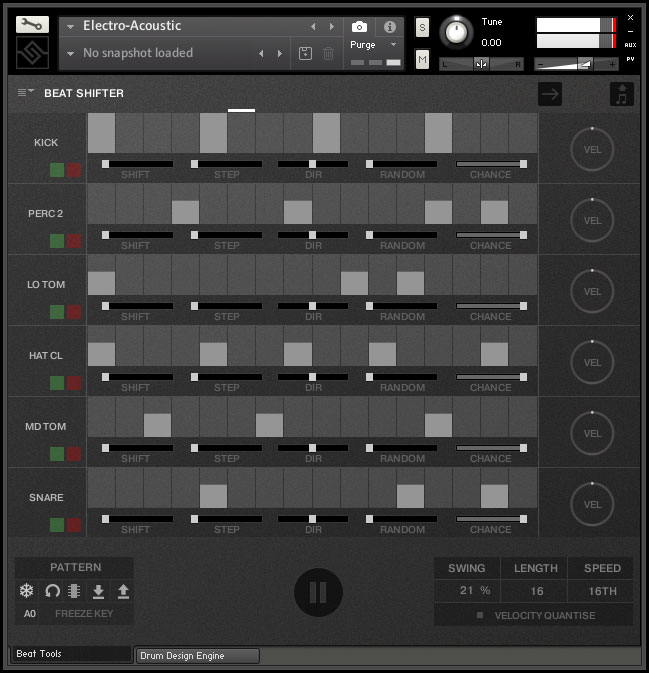This screenshot has height=673, width=649.
Task: Toggle the MD TOM green square button
Action: coord(57,454)
